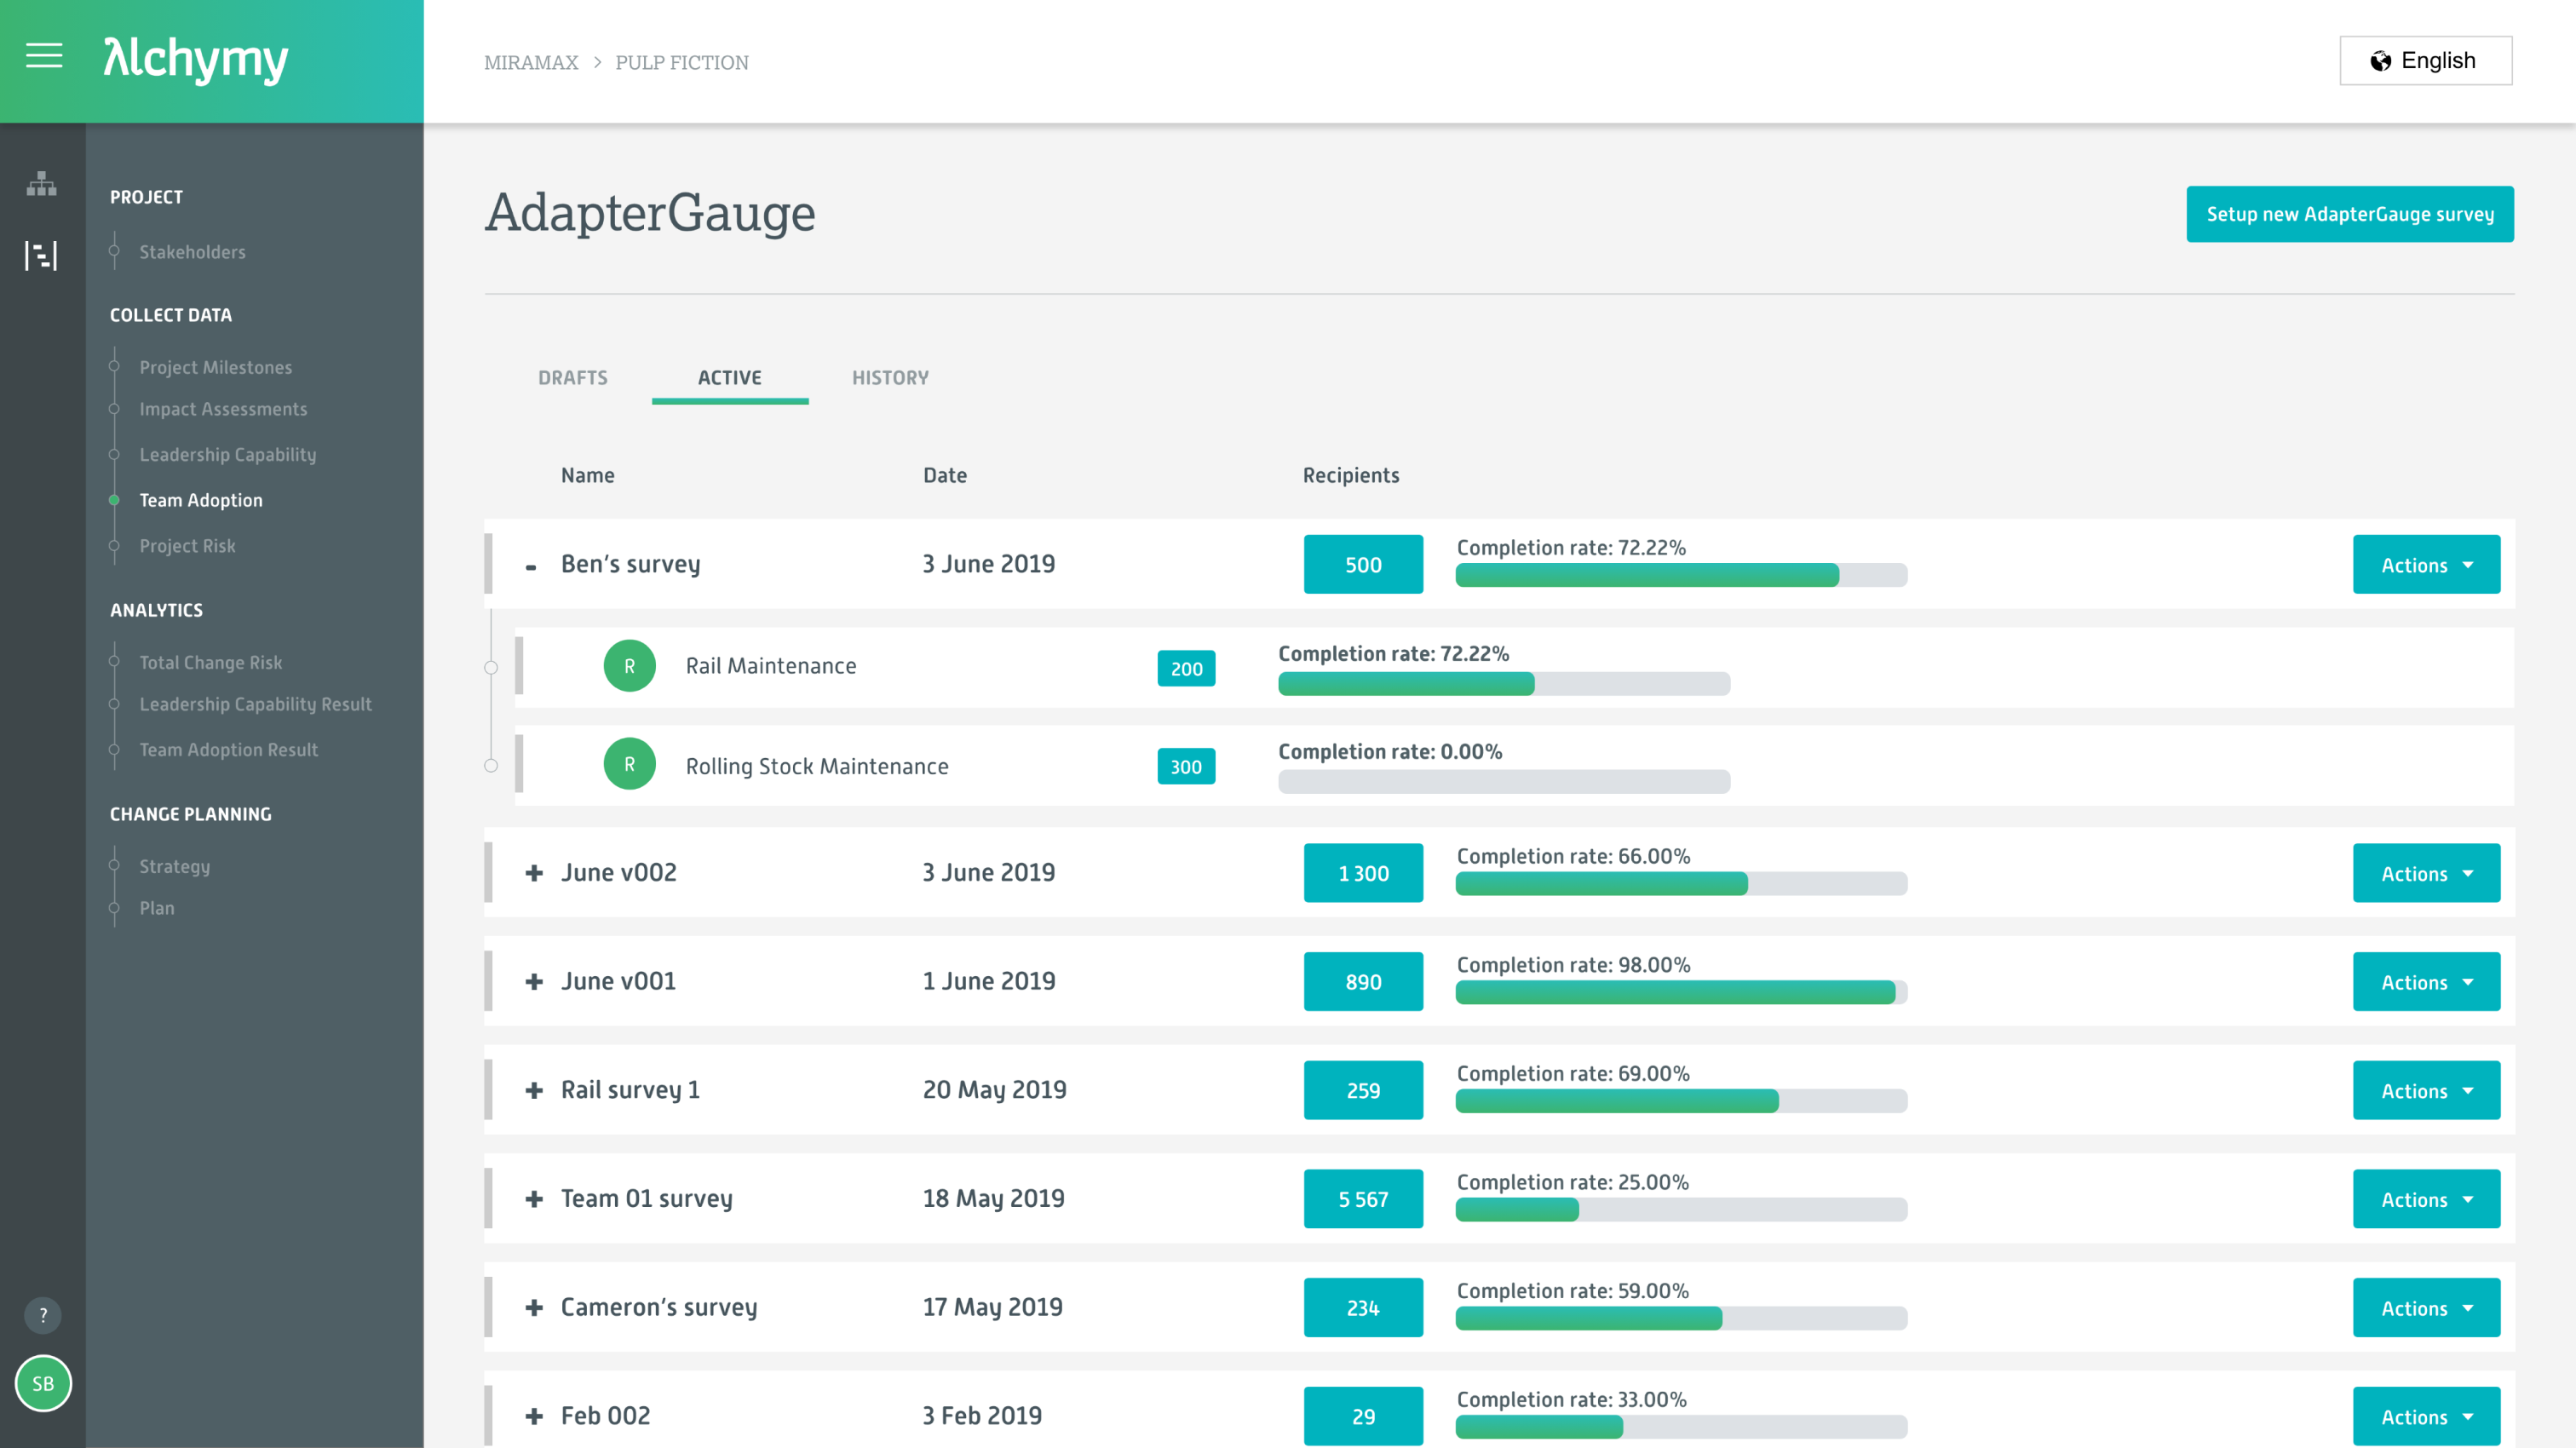Screen dimensions: 2576x1448
Task: Open the analytics panel icon below it
Action: click(x=41, y=256)
